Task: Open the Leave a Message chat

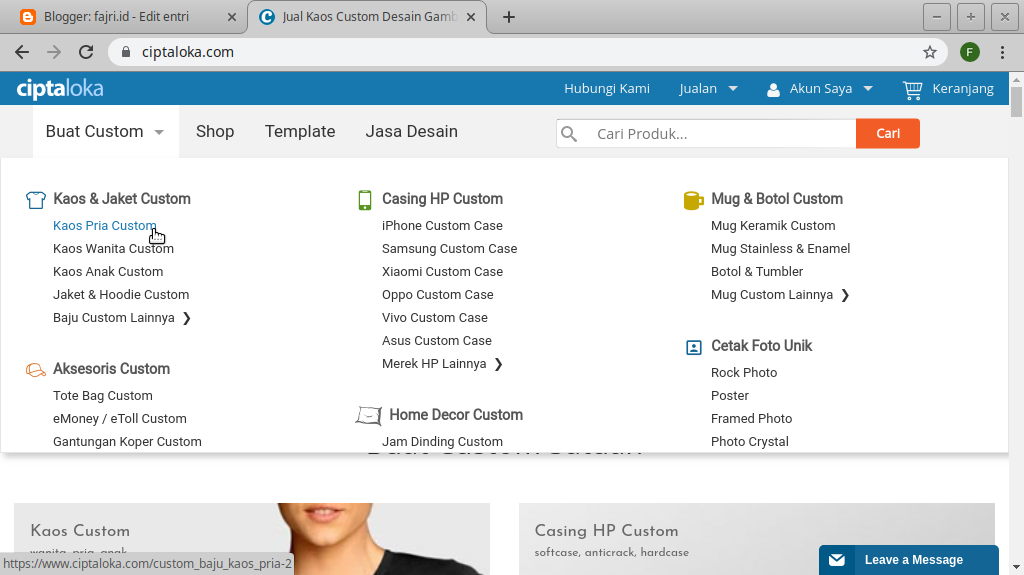Action: click(x=908, y=560)
